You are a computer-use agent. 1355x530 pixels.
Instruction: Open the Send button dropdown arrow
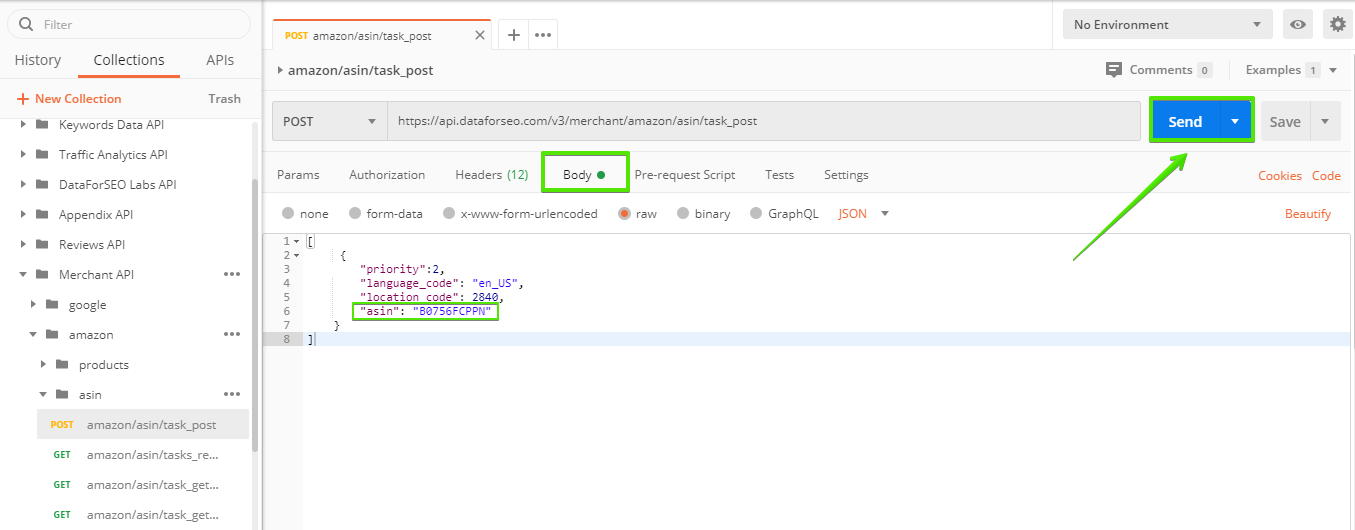tap(1236, 121)
